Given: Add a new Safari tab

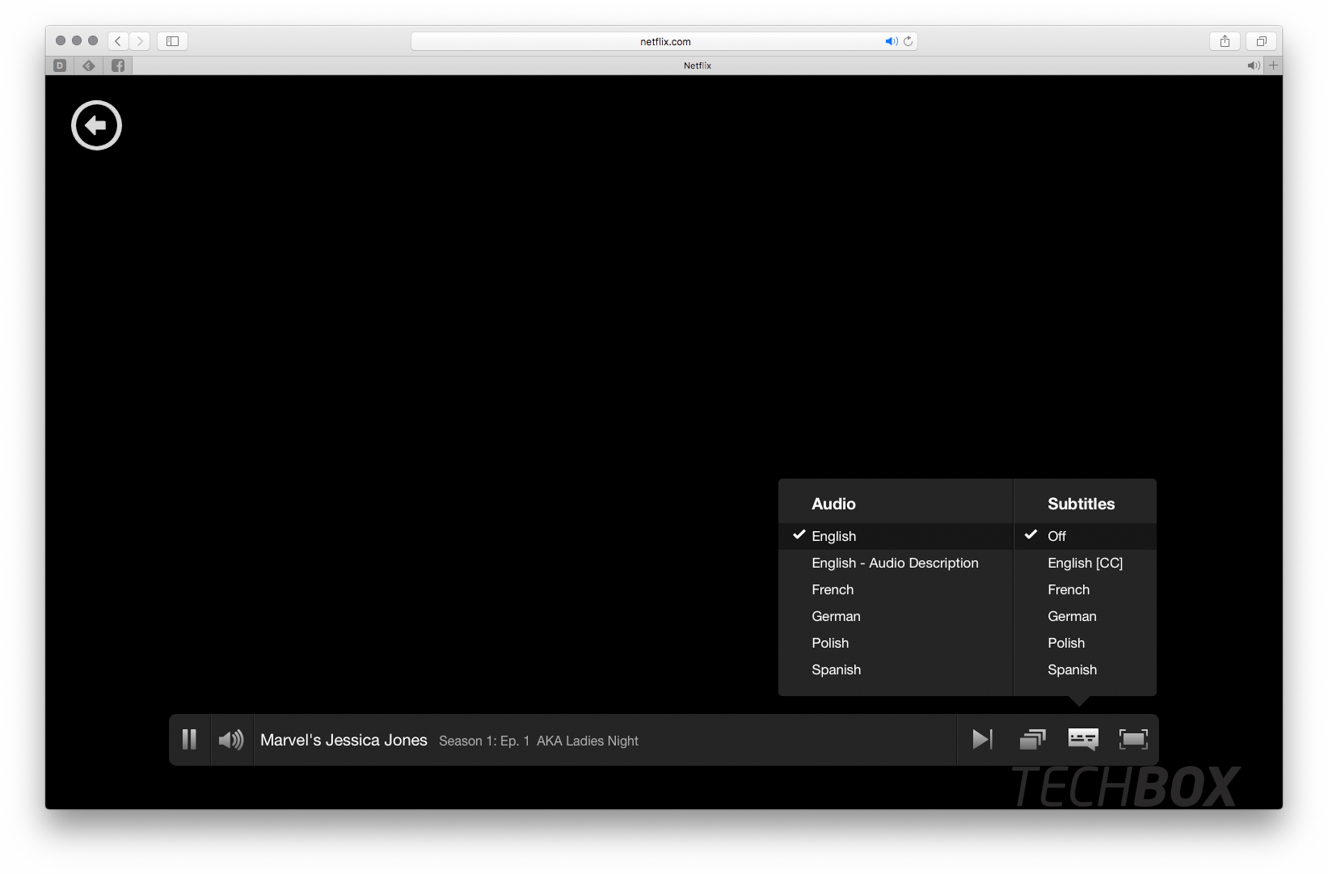Looking at the screenshot, I should tap(1273, 65).
